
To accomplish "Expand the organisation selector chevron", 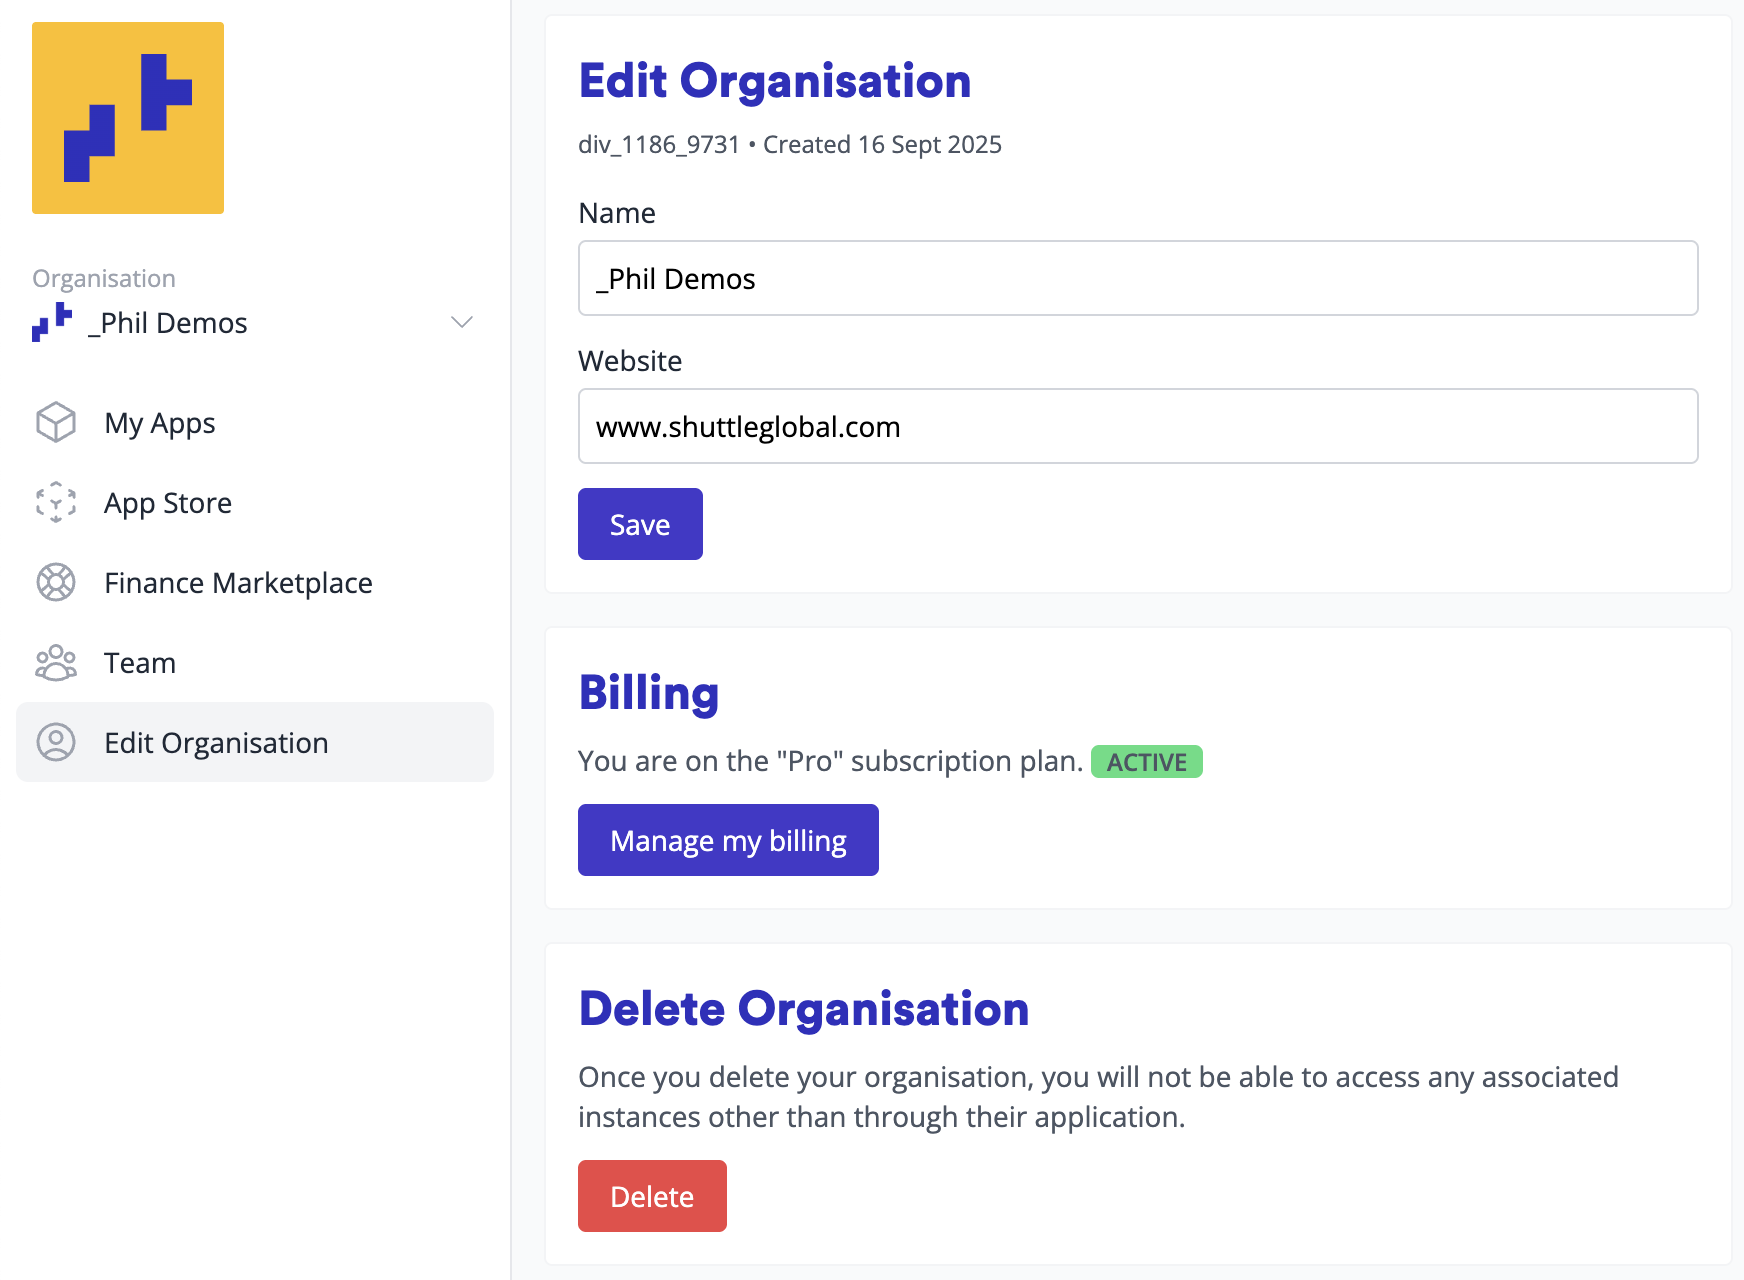I will pyautogui.click(x=461, y=322).
